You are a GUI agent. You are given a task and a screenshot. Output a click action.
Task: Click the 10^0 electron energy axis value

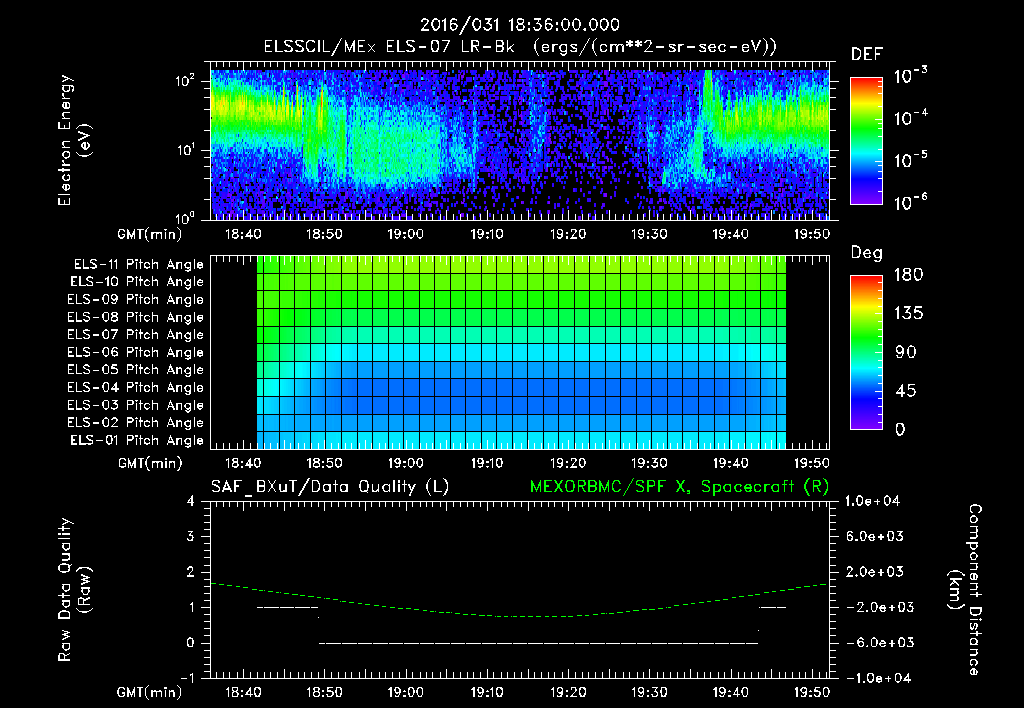pos(185,217)
